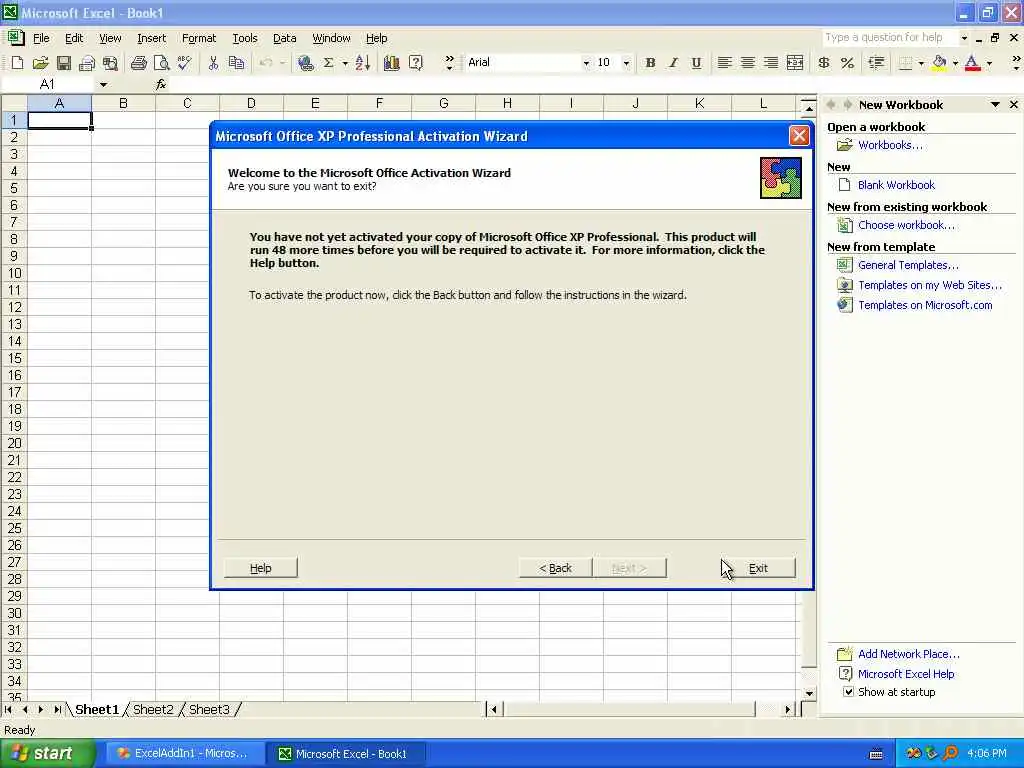
Task: Click the Merge and Center icon
Action: (x=795, y=63)
